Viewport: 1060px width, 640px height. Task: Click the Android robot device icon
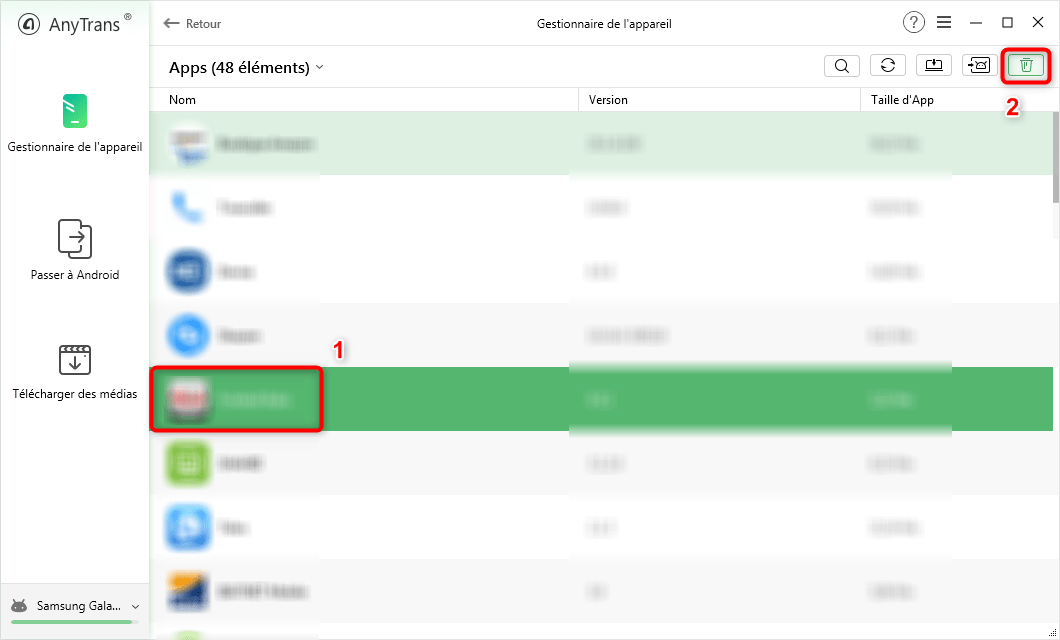pos(20,606)
